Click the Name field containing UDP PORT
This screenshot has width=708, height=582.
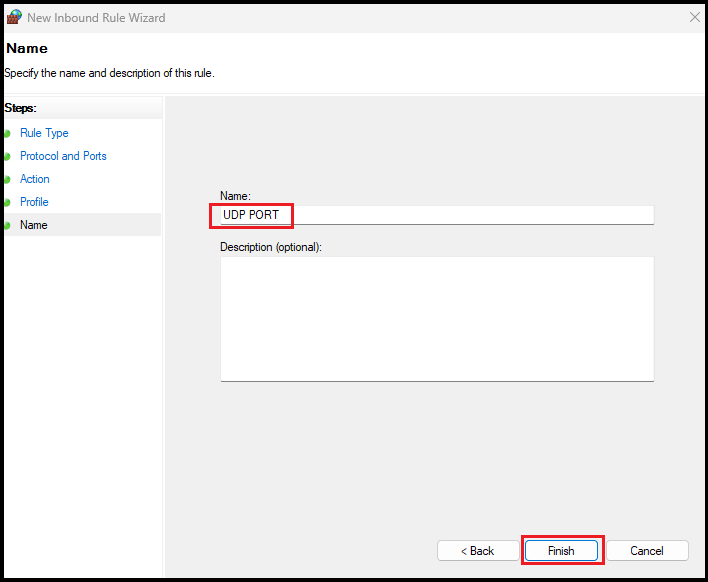436,215
